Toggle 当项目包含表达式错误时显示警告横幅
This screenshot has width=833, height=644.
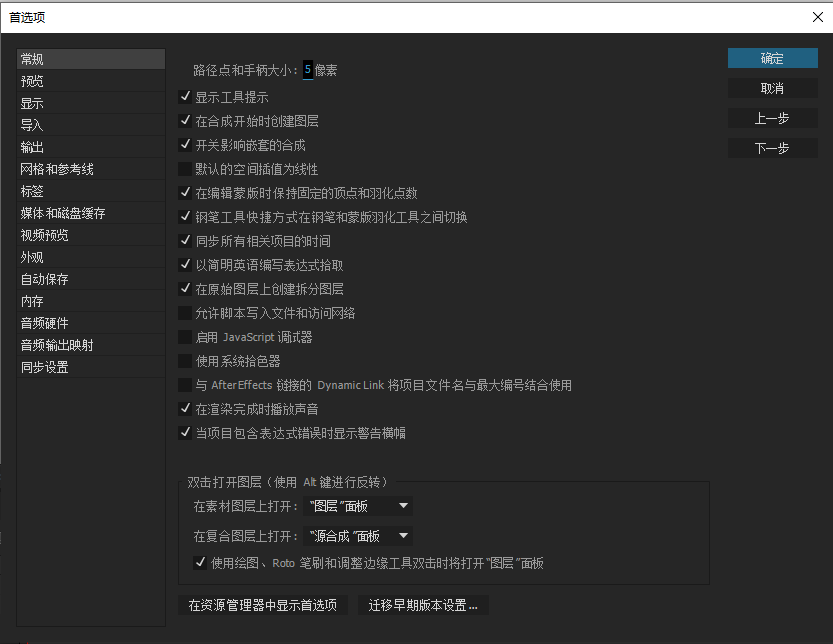[x=185, y=433]
